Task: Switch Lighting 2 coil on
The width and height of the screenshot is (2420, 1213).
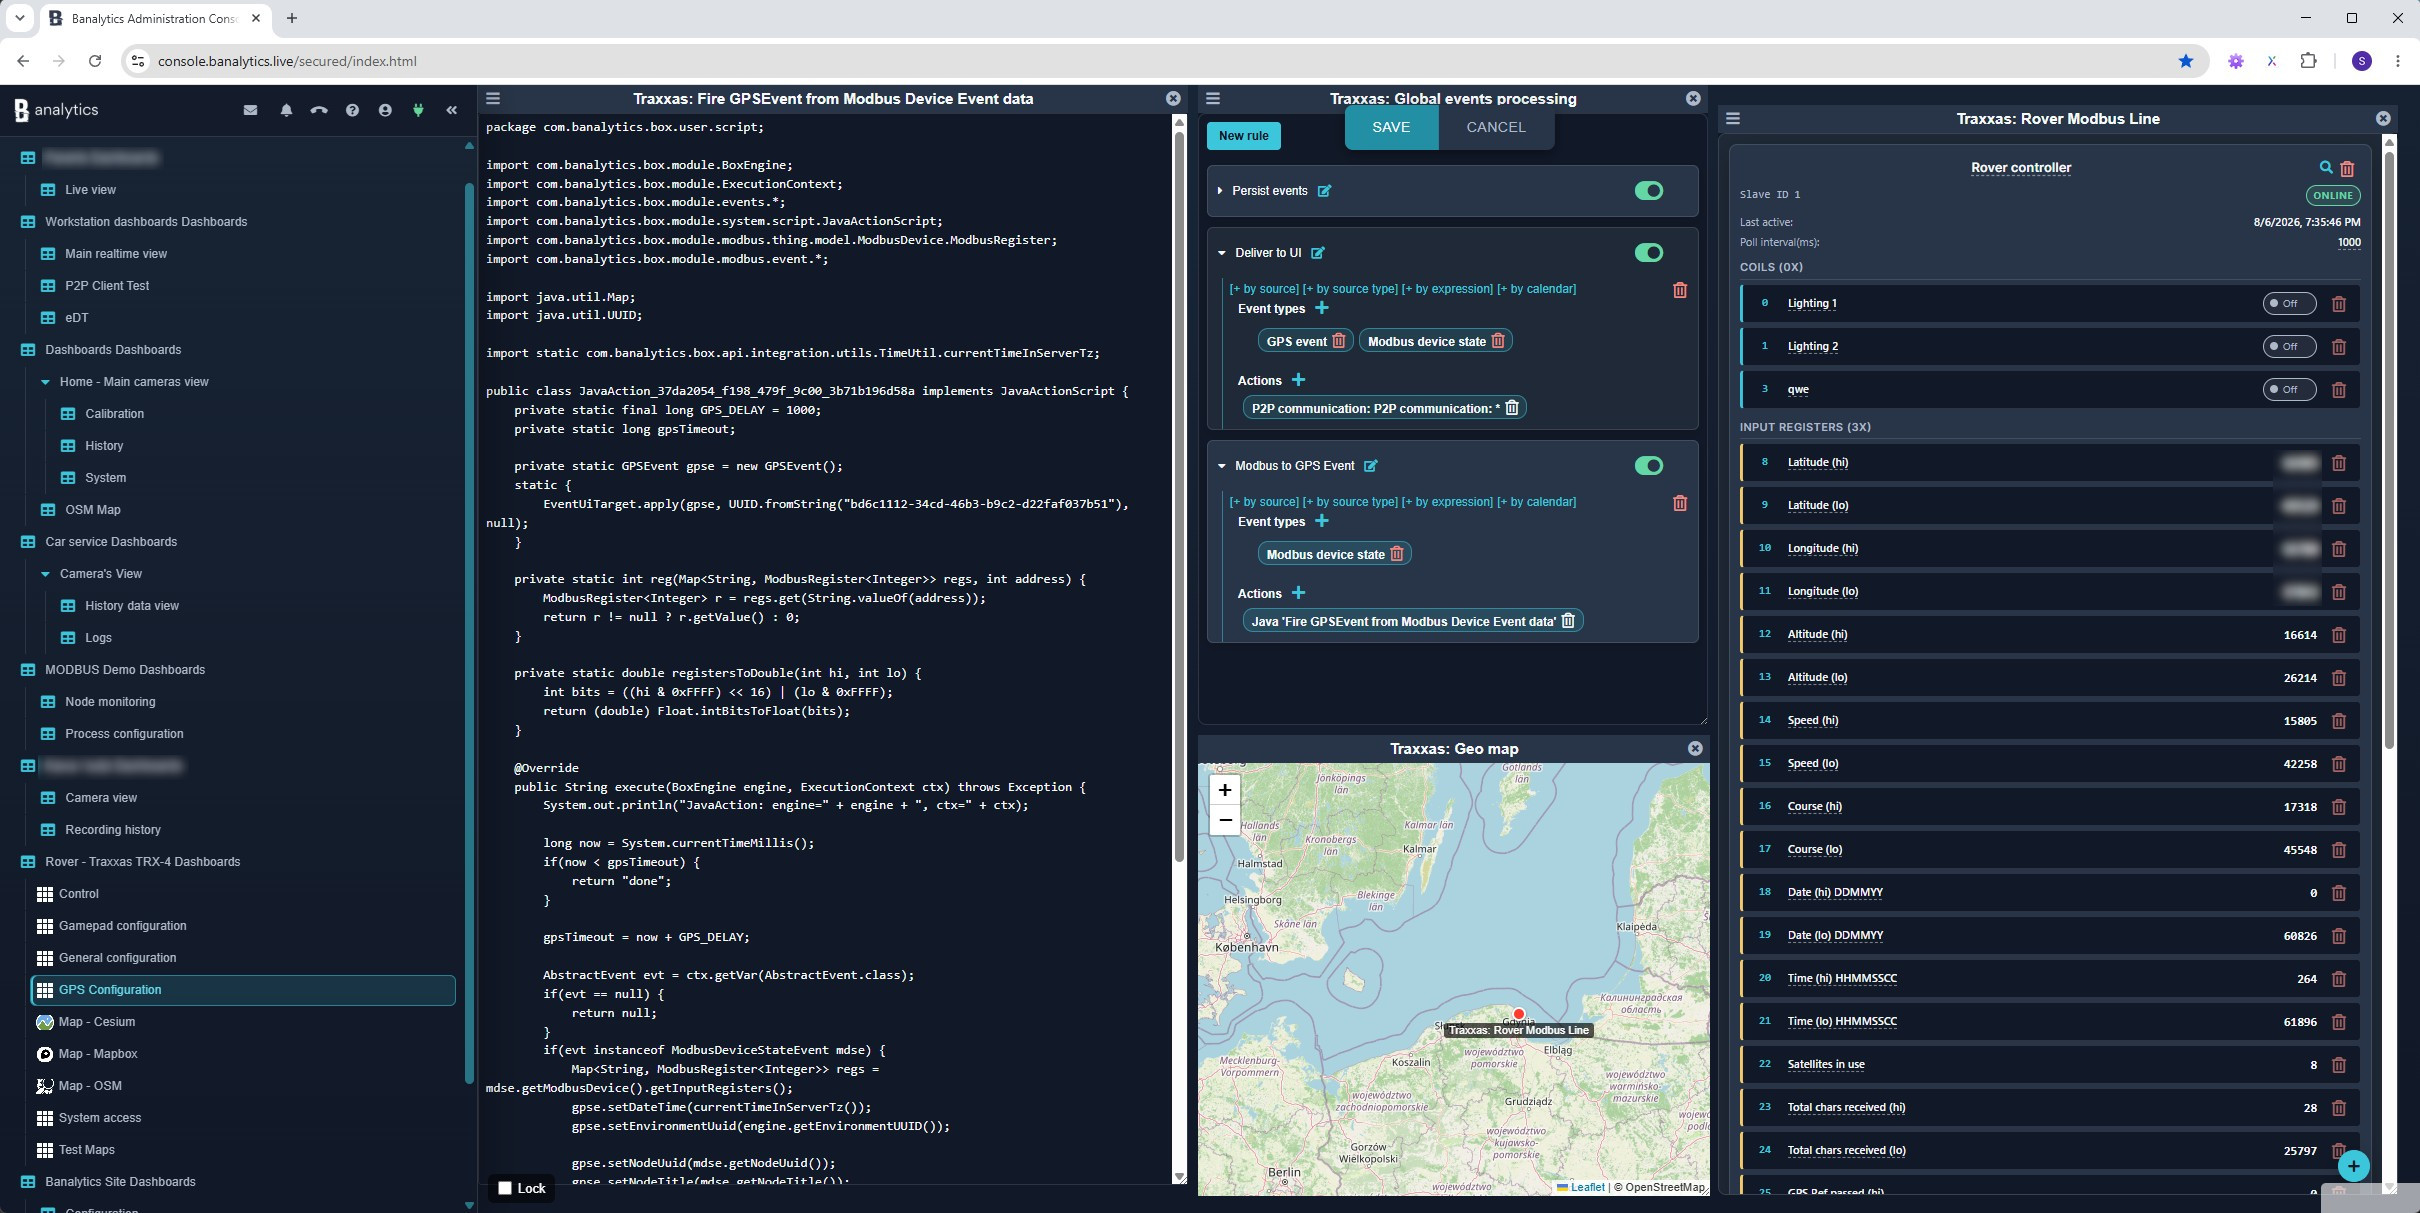Action: point(2289,347)
